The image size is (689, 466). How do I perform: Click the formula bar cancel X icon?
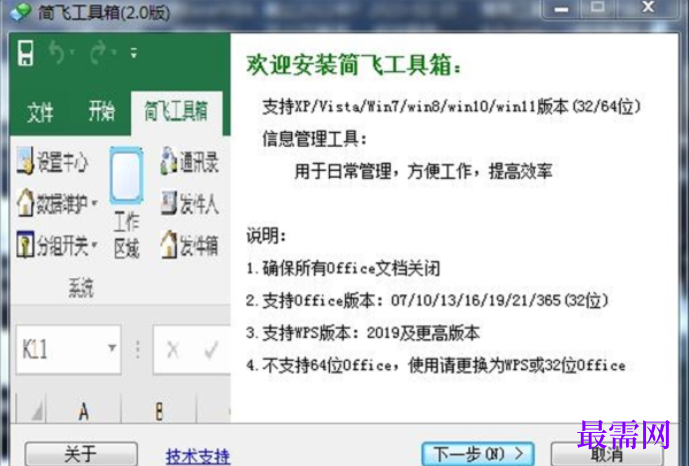(173, 350)
